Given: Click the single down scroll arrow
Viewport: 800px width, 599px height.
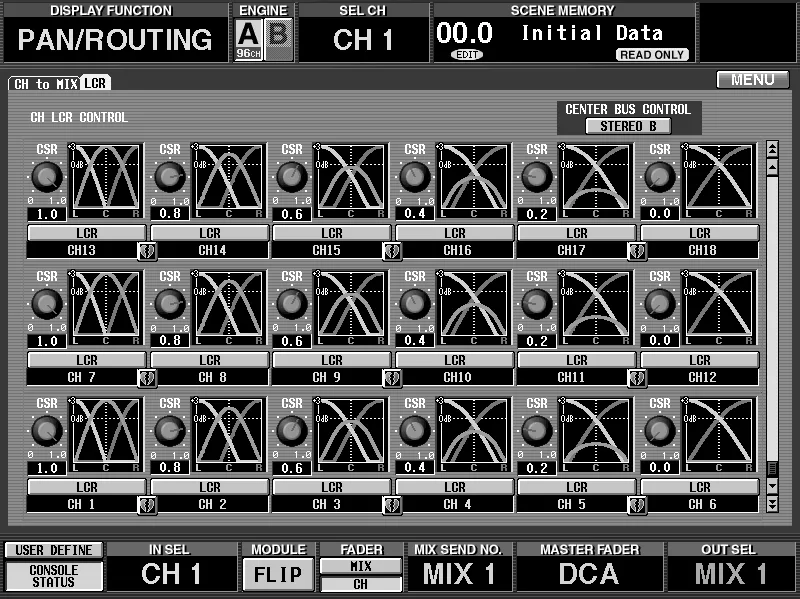Looking at the screenshot, I should coord(772,486).
